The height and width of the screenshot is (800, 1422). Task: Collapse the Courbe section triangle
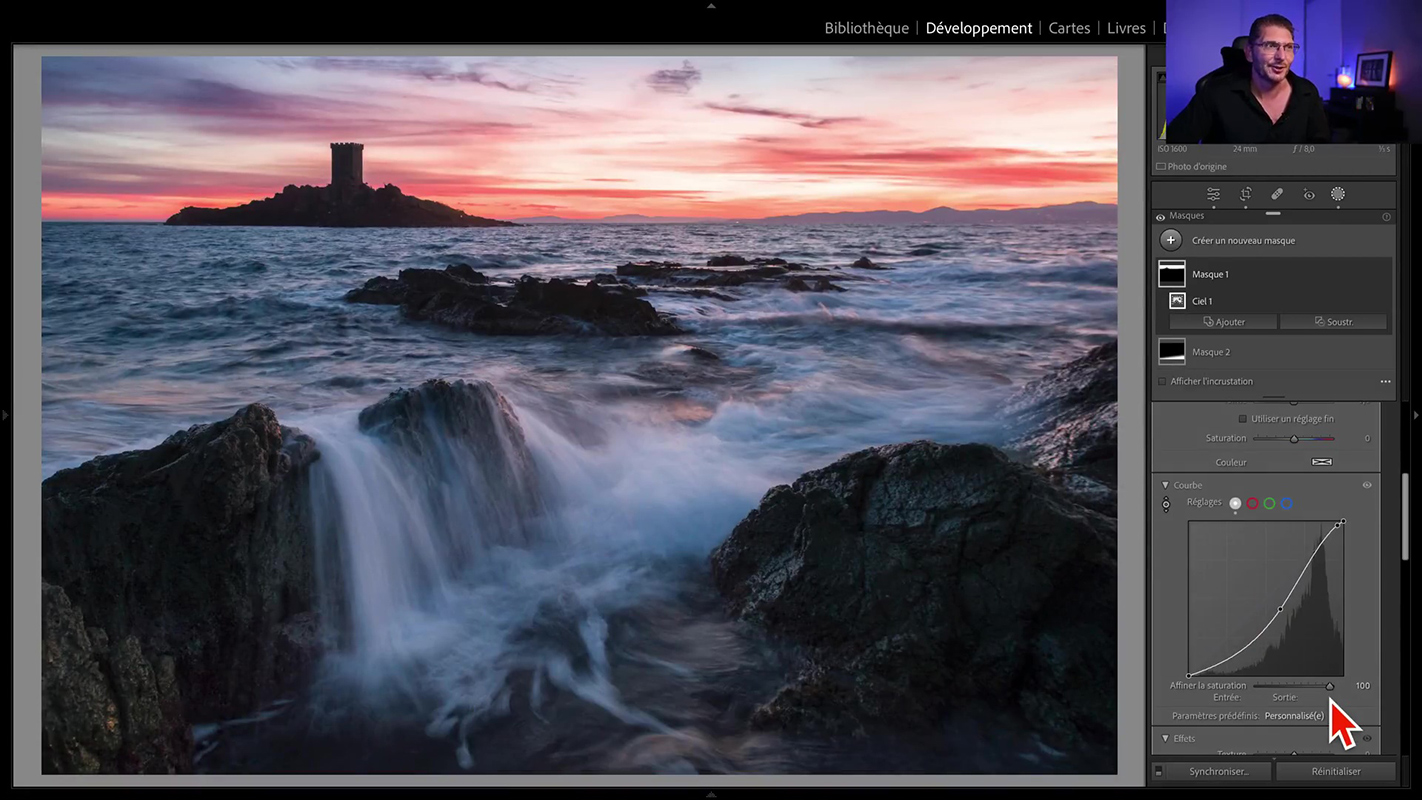tap(1165, 485)
